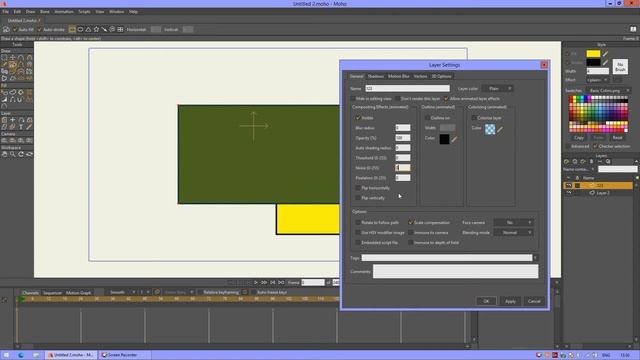This screenshot has height=360, width=640.
Task: Switch to the Shadows tab
Action: click(x=376, y=76)
